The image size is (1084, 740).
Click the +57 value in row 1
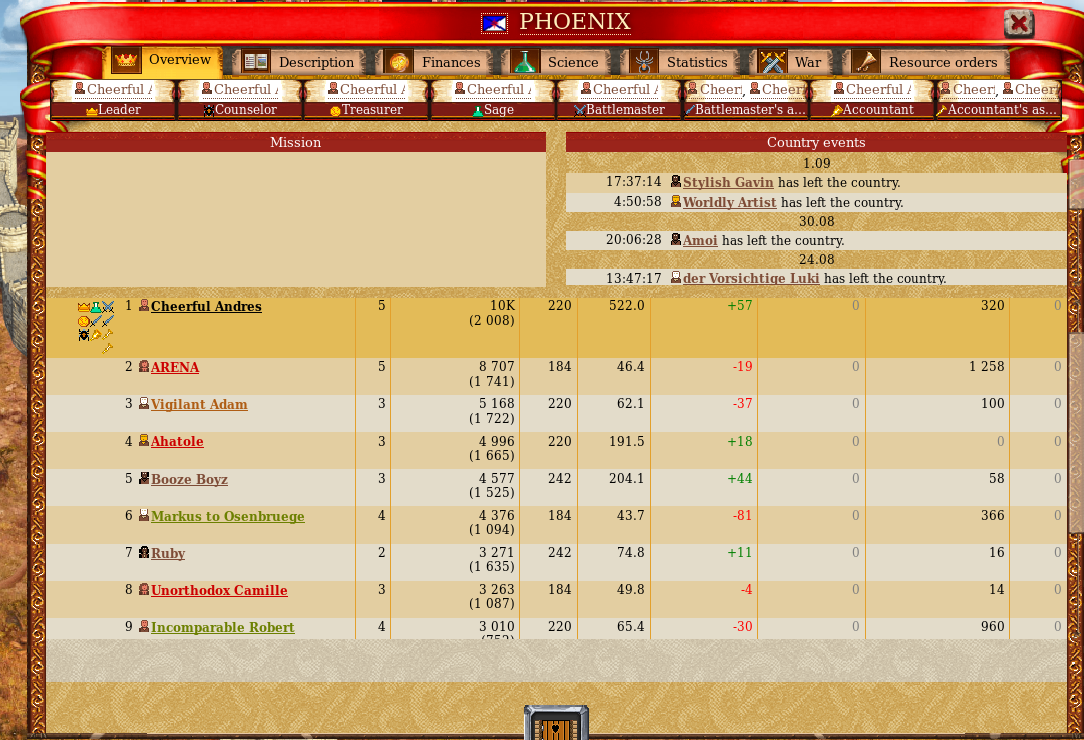click(x=740, y=305)
